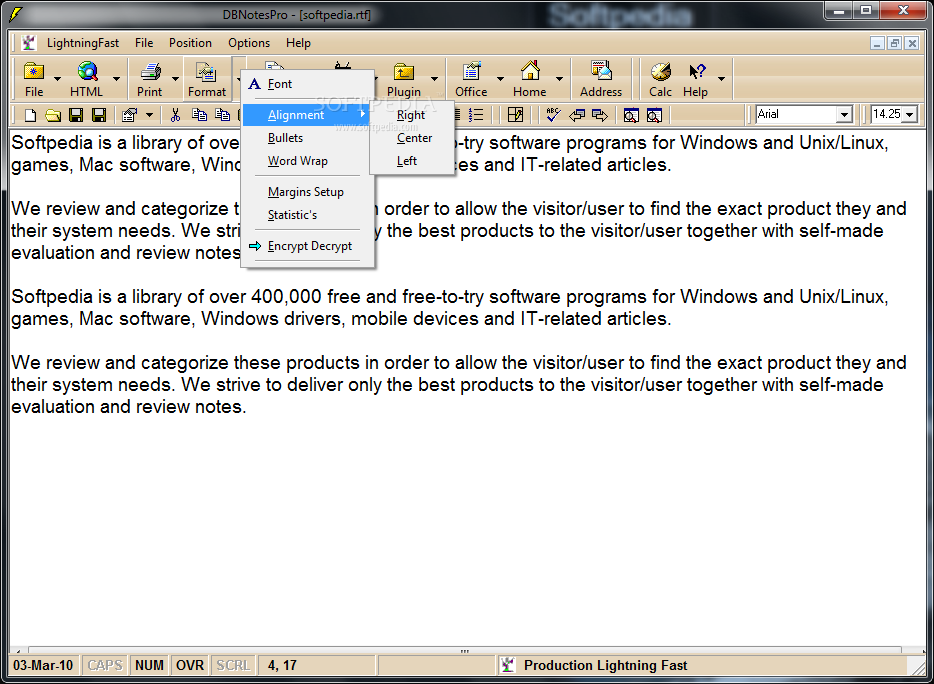
Task: Open the dropdown arrow next to Office
Action: click(x=500, y=79)
